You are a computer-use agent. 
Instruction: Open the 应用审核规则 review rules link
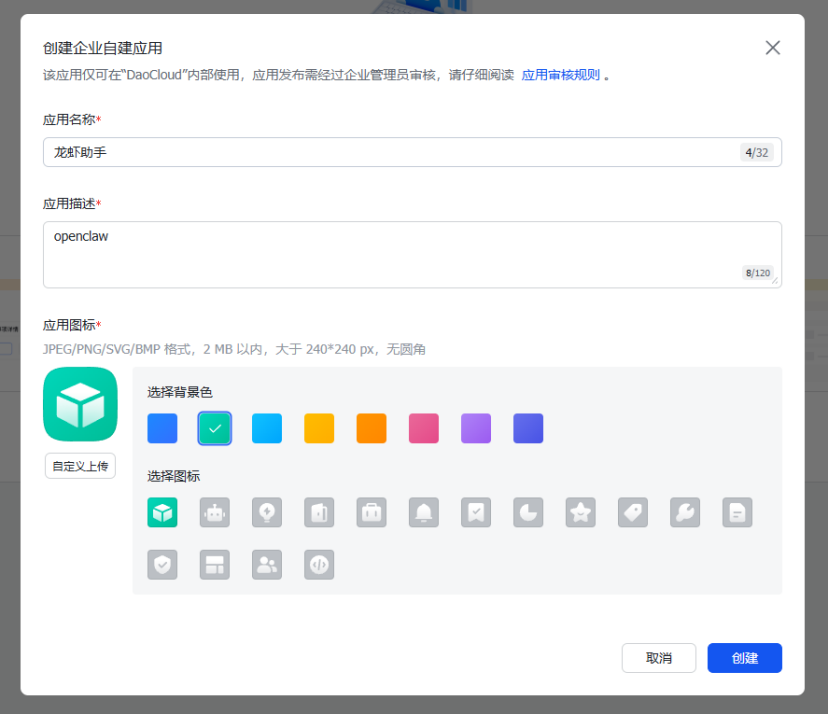[x=561, y=74]
